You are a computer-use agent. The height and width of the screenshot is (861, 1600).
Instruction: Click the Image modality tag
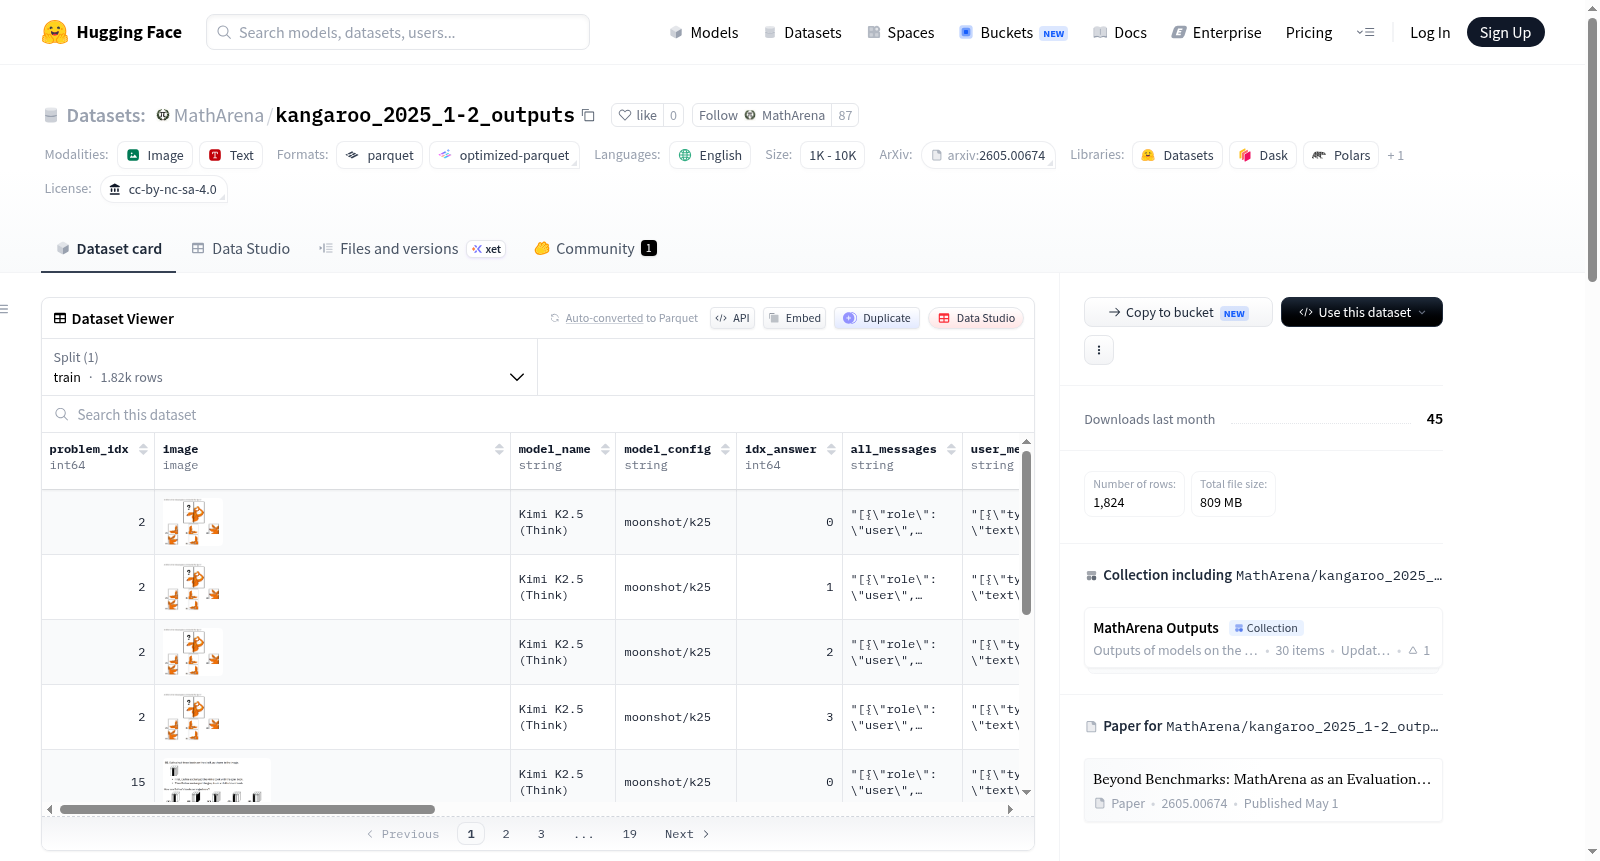[155, 155]
